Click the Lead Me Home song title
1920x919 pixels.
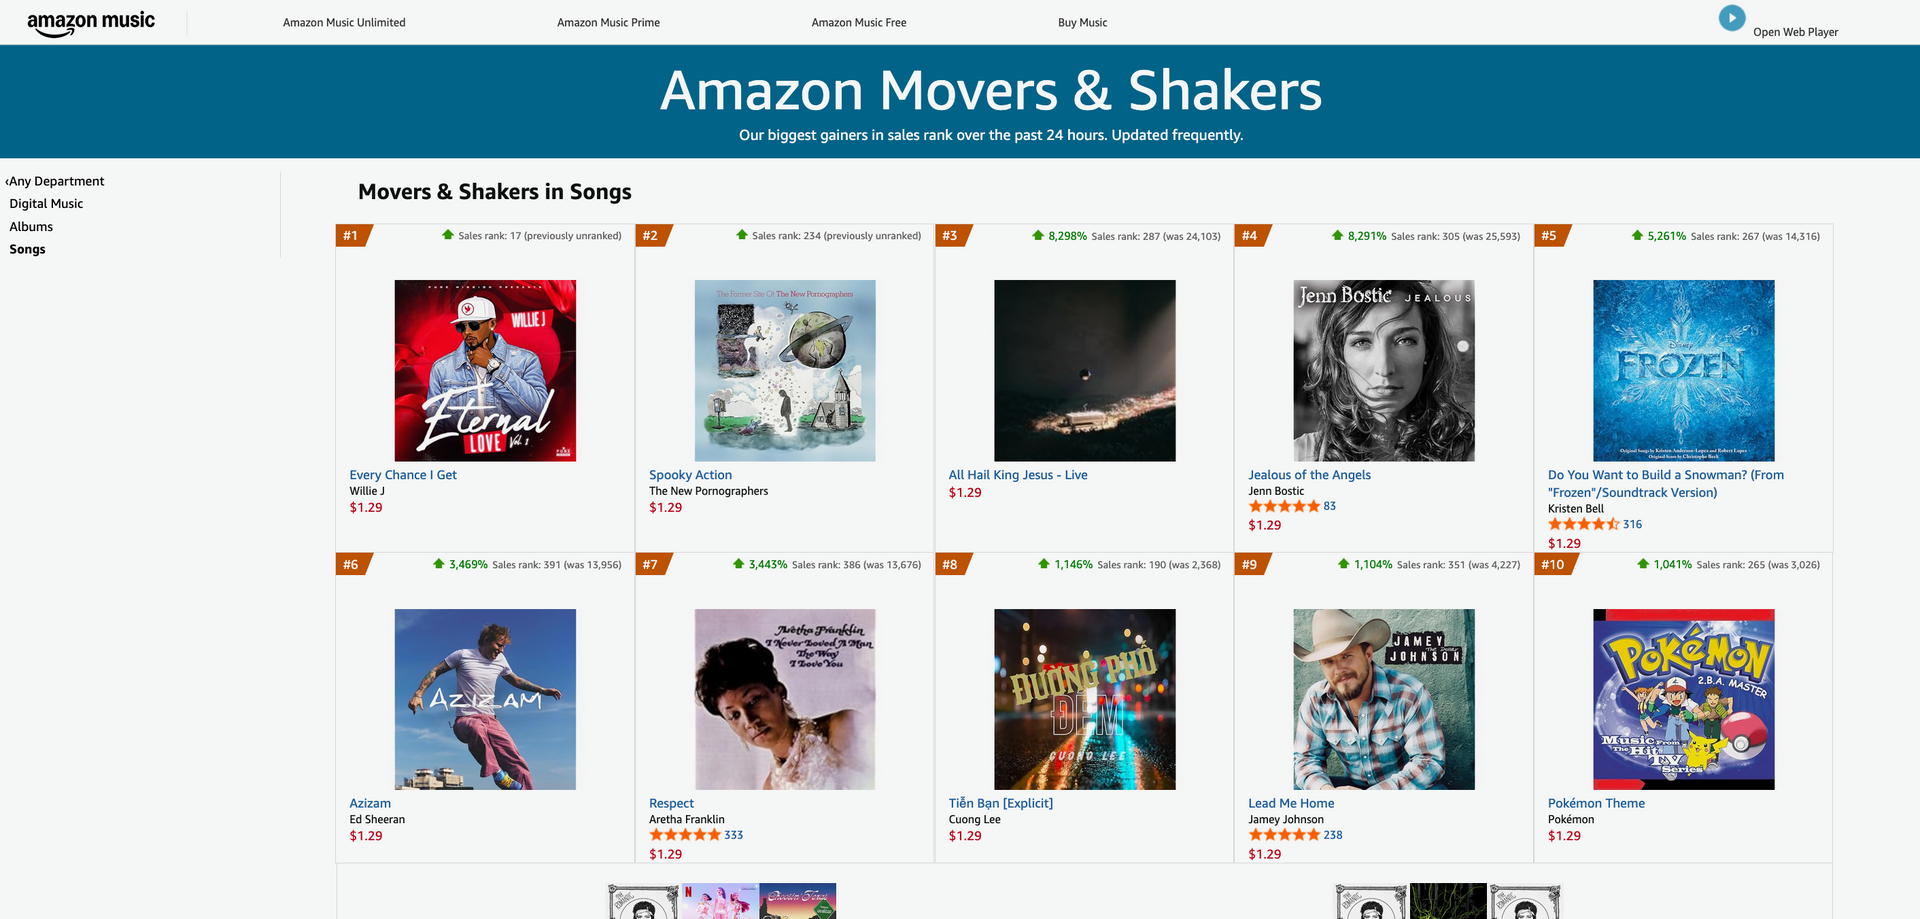coord(1291,803)
